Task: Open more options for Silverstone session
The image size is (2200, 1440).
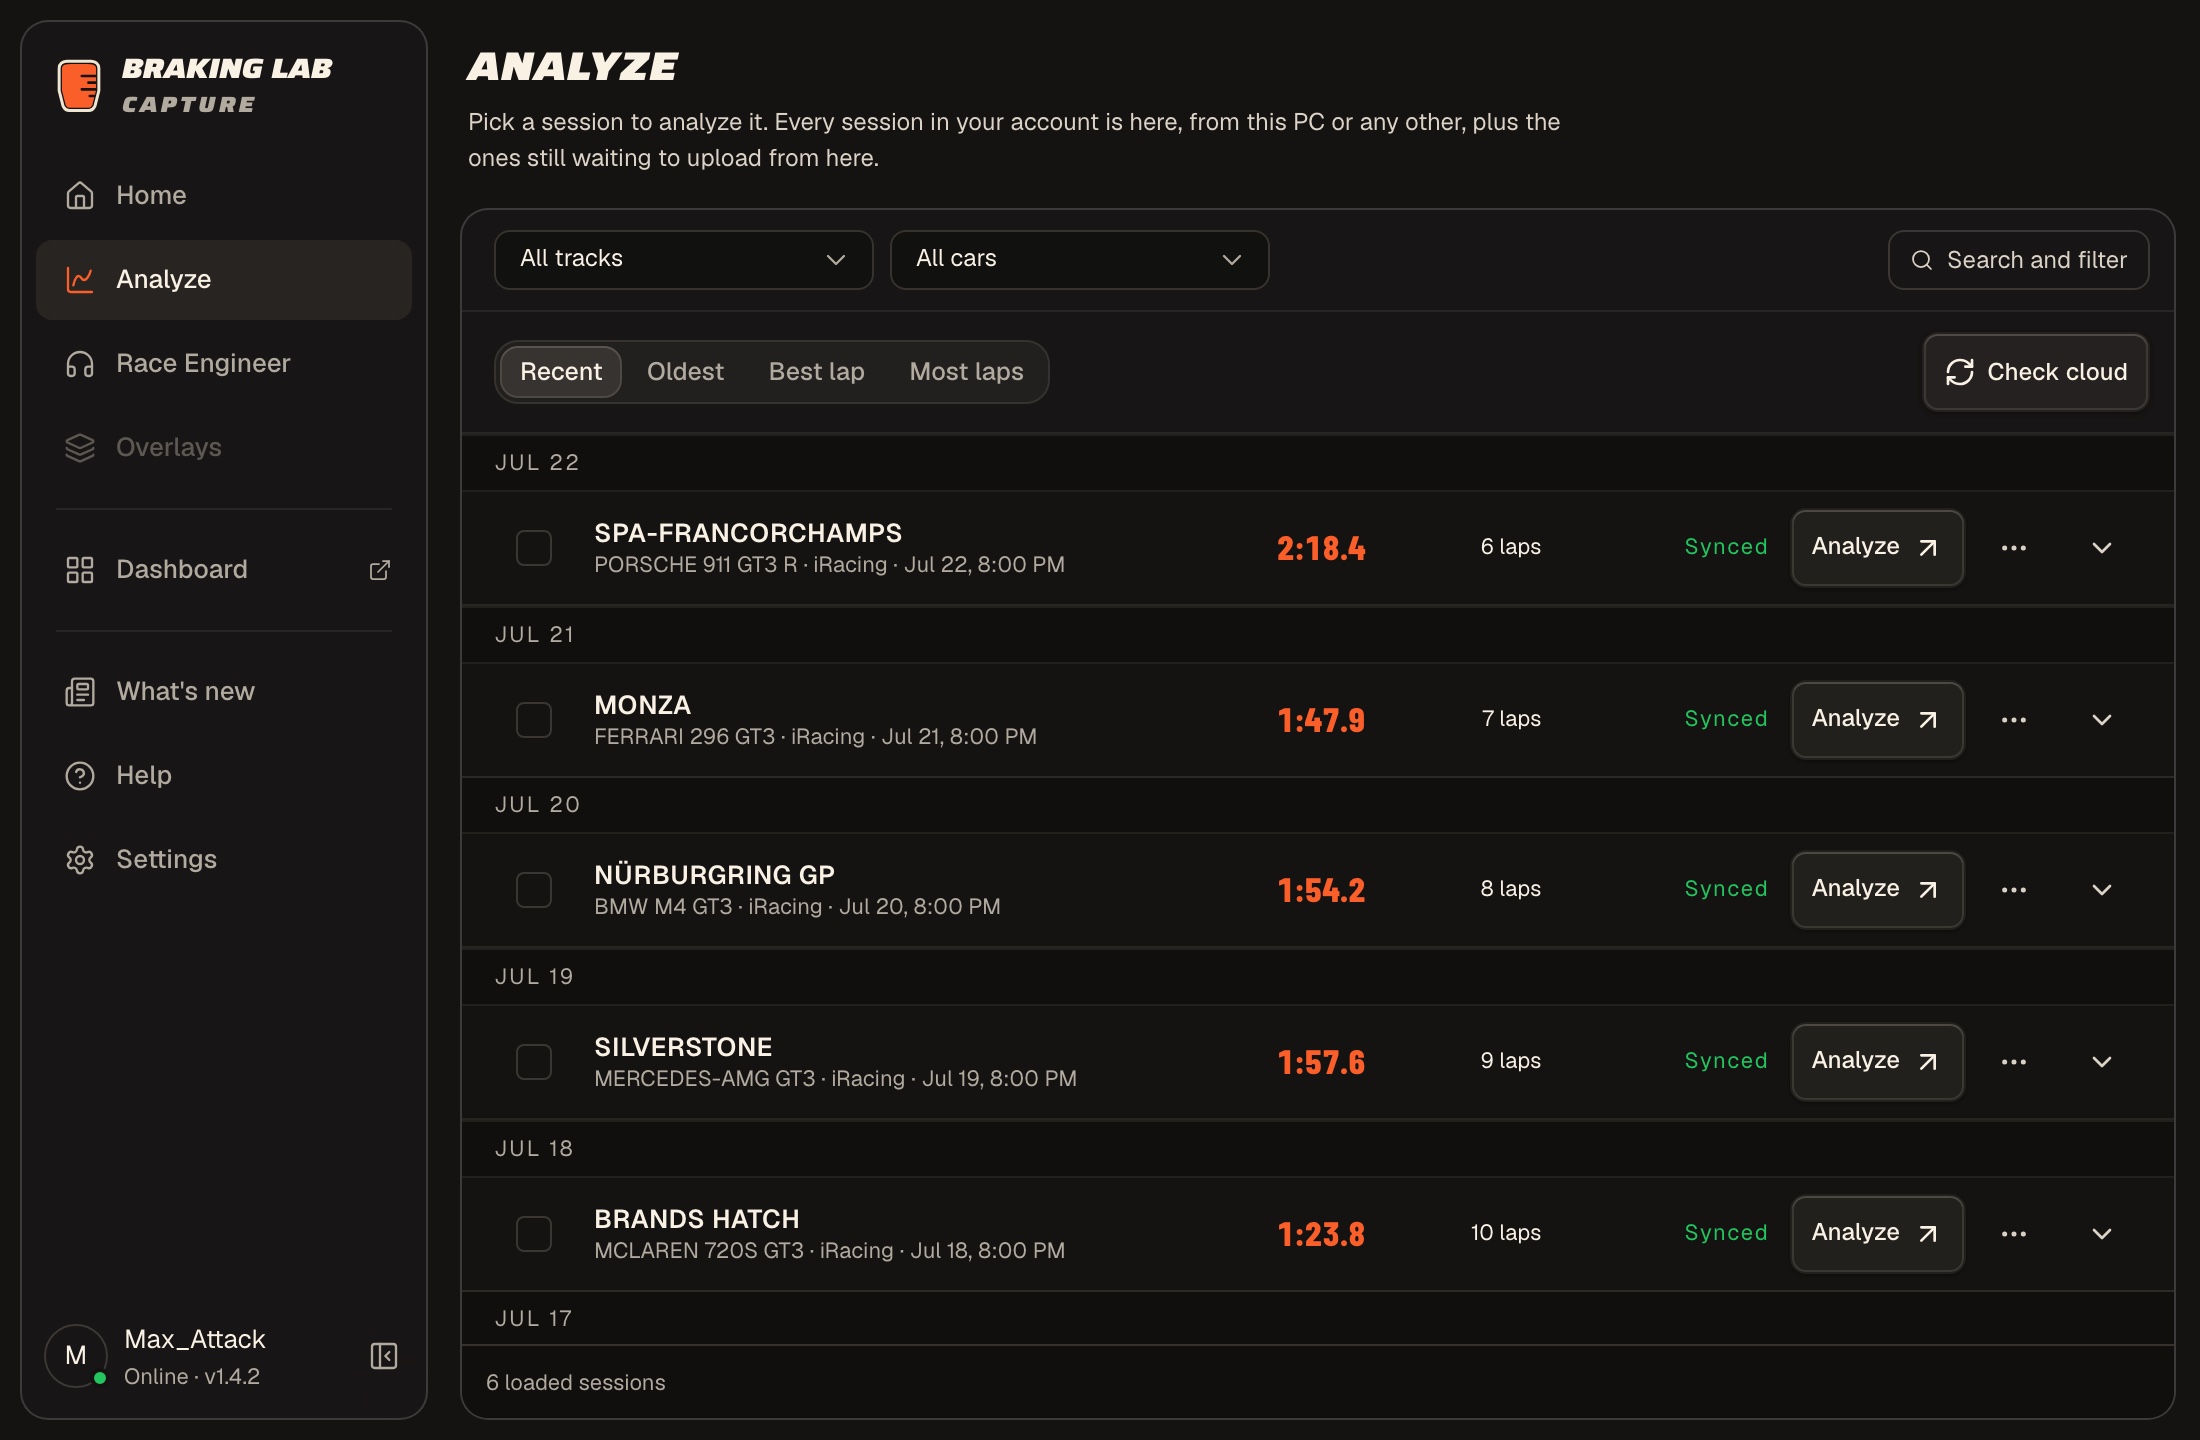Action: (x=2014, y=1062)
